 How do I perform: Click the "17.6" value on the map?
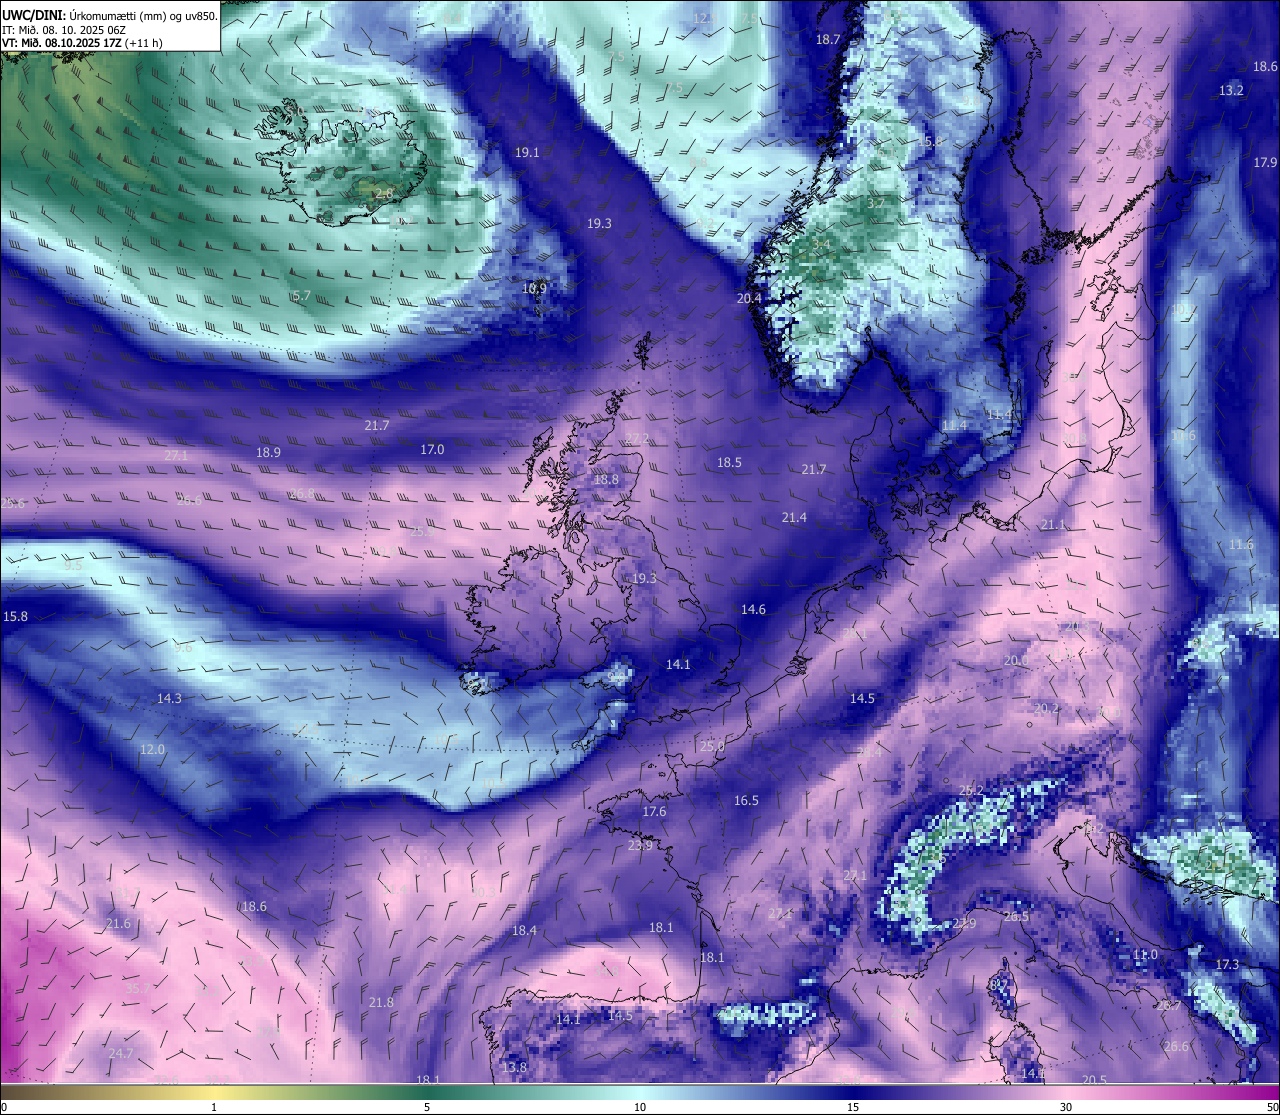pos(654,812)
